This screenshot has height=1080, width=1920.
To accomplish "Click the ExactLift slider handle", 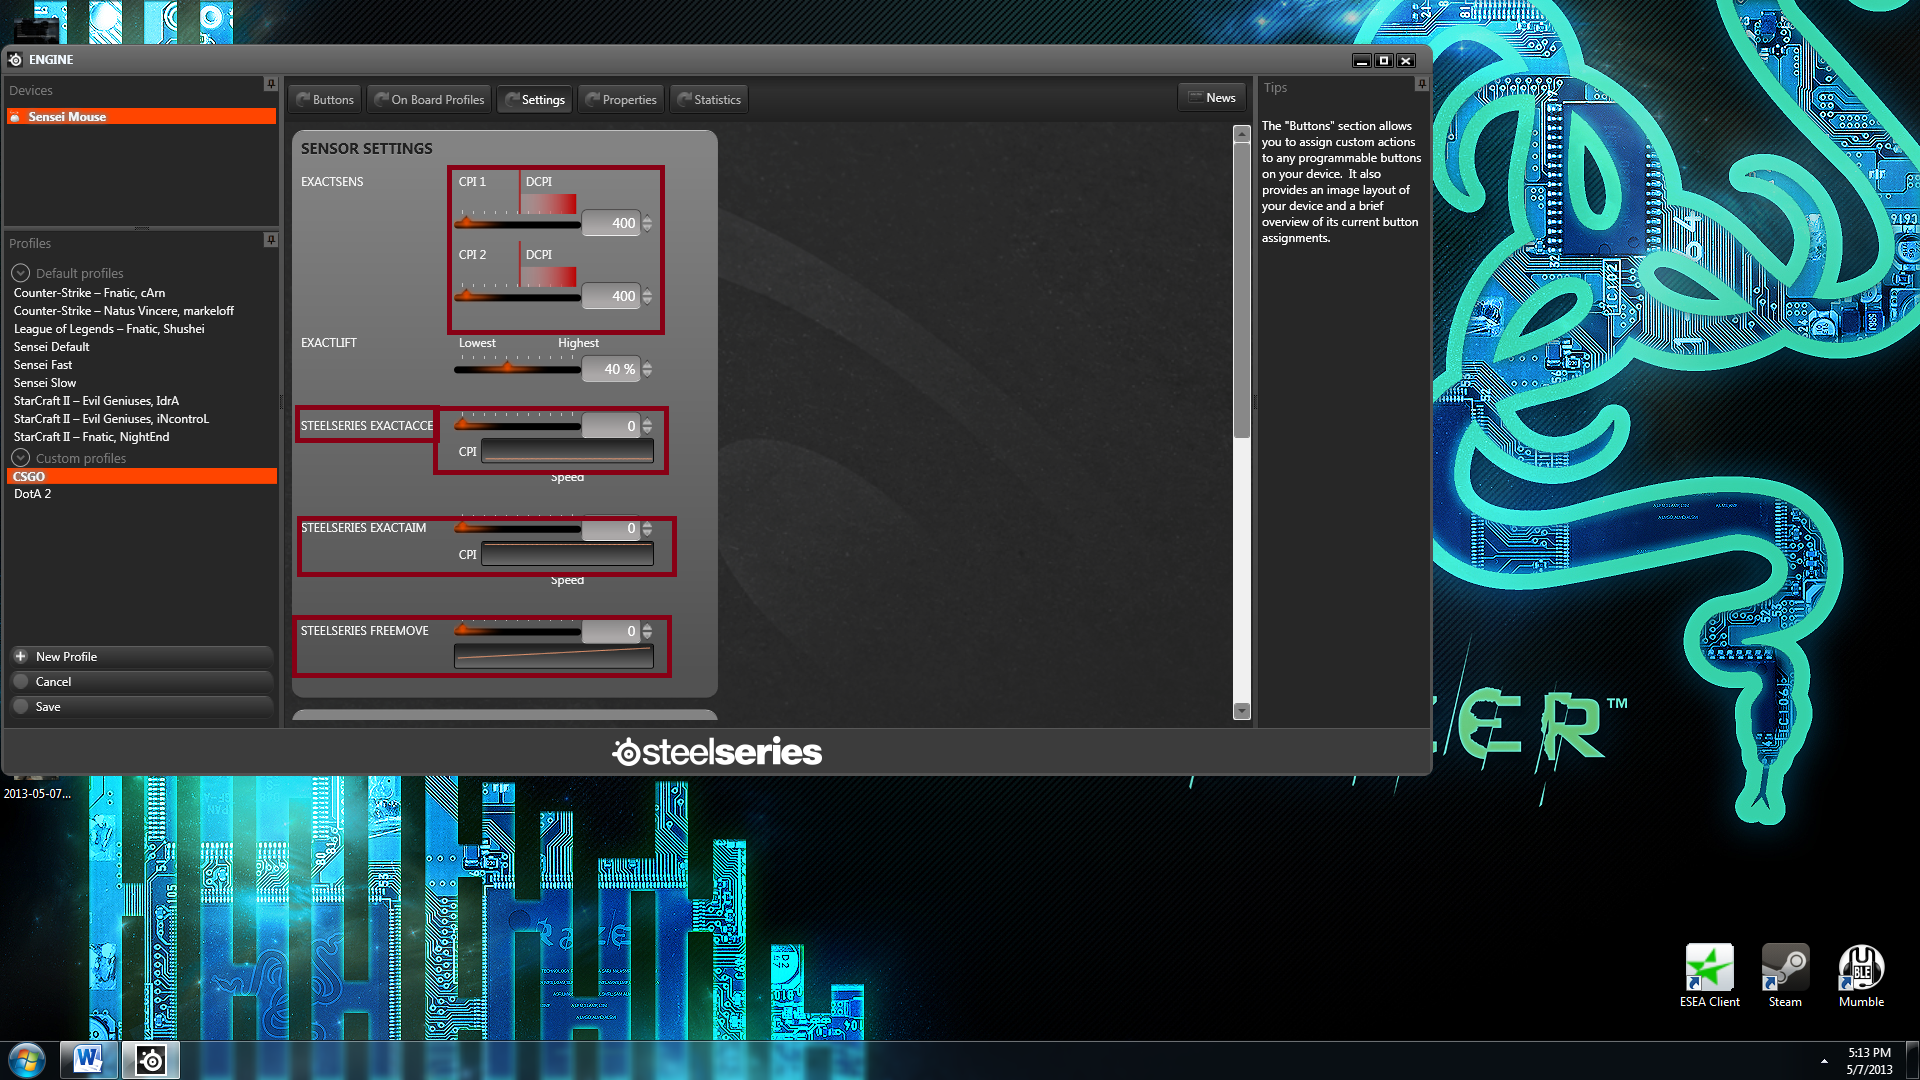I will pos(508,368).
